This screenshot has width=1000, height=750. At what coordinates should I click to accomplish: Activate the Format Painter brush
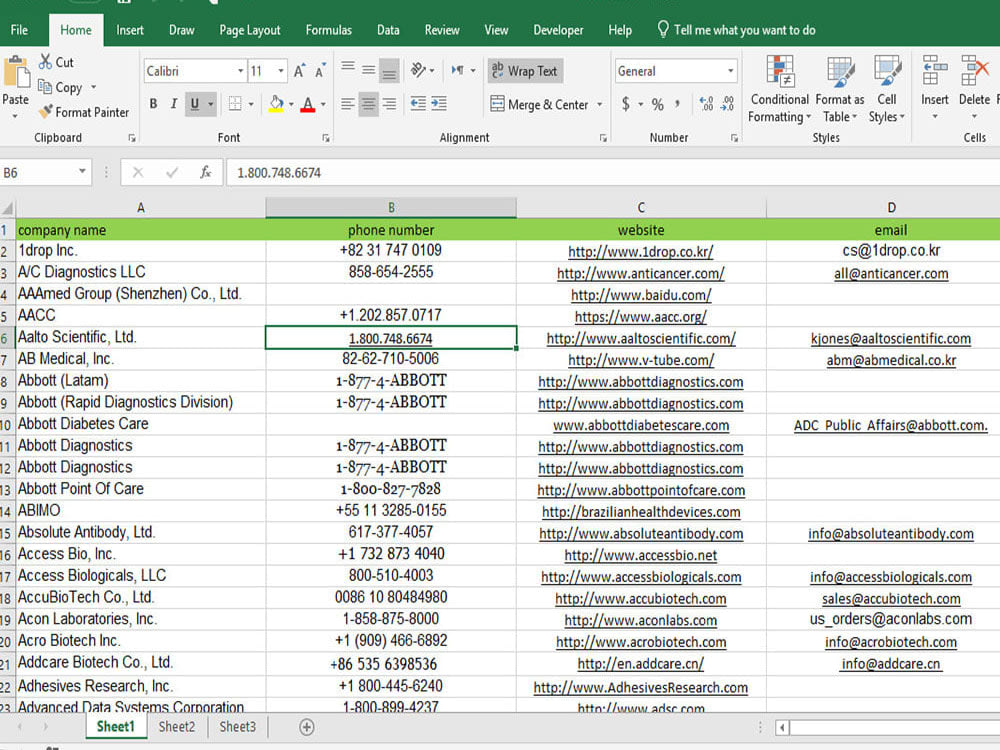pos(45,112)
